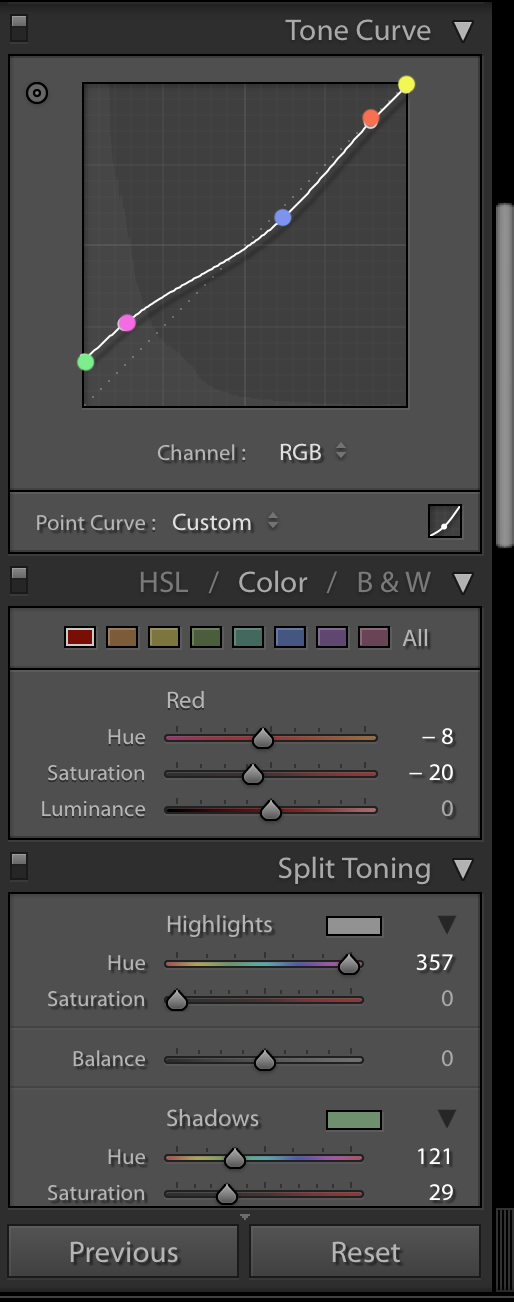The height and width of the screenshot is (1302, 514).
Task: Click the Red Hue slider handle
Action: pyautogui.click(x=262, y=738)
